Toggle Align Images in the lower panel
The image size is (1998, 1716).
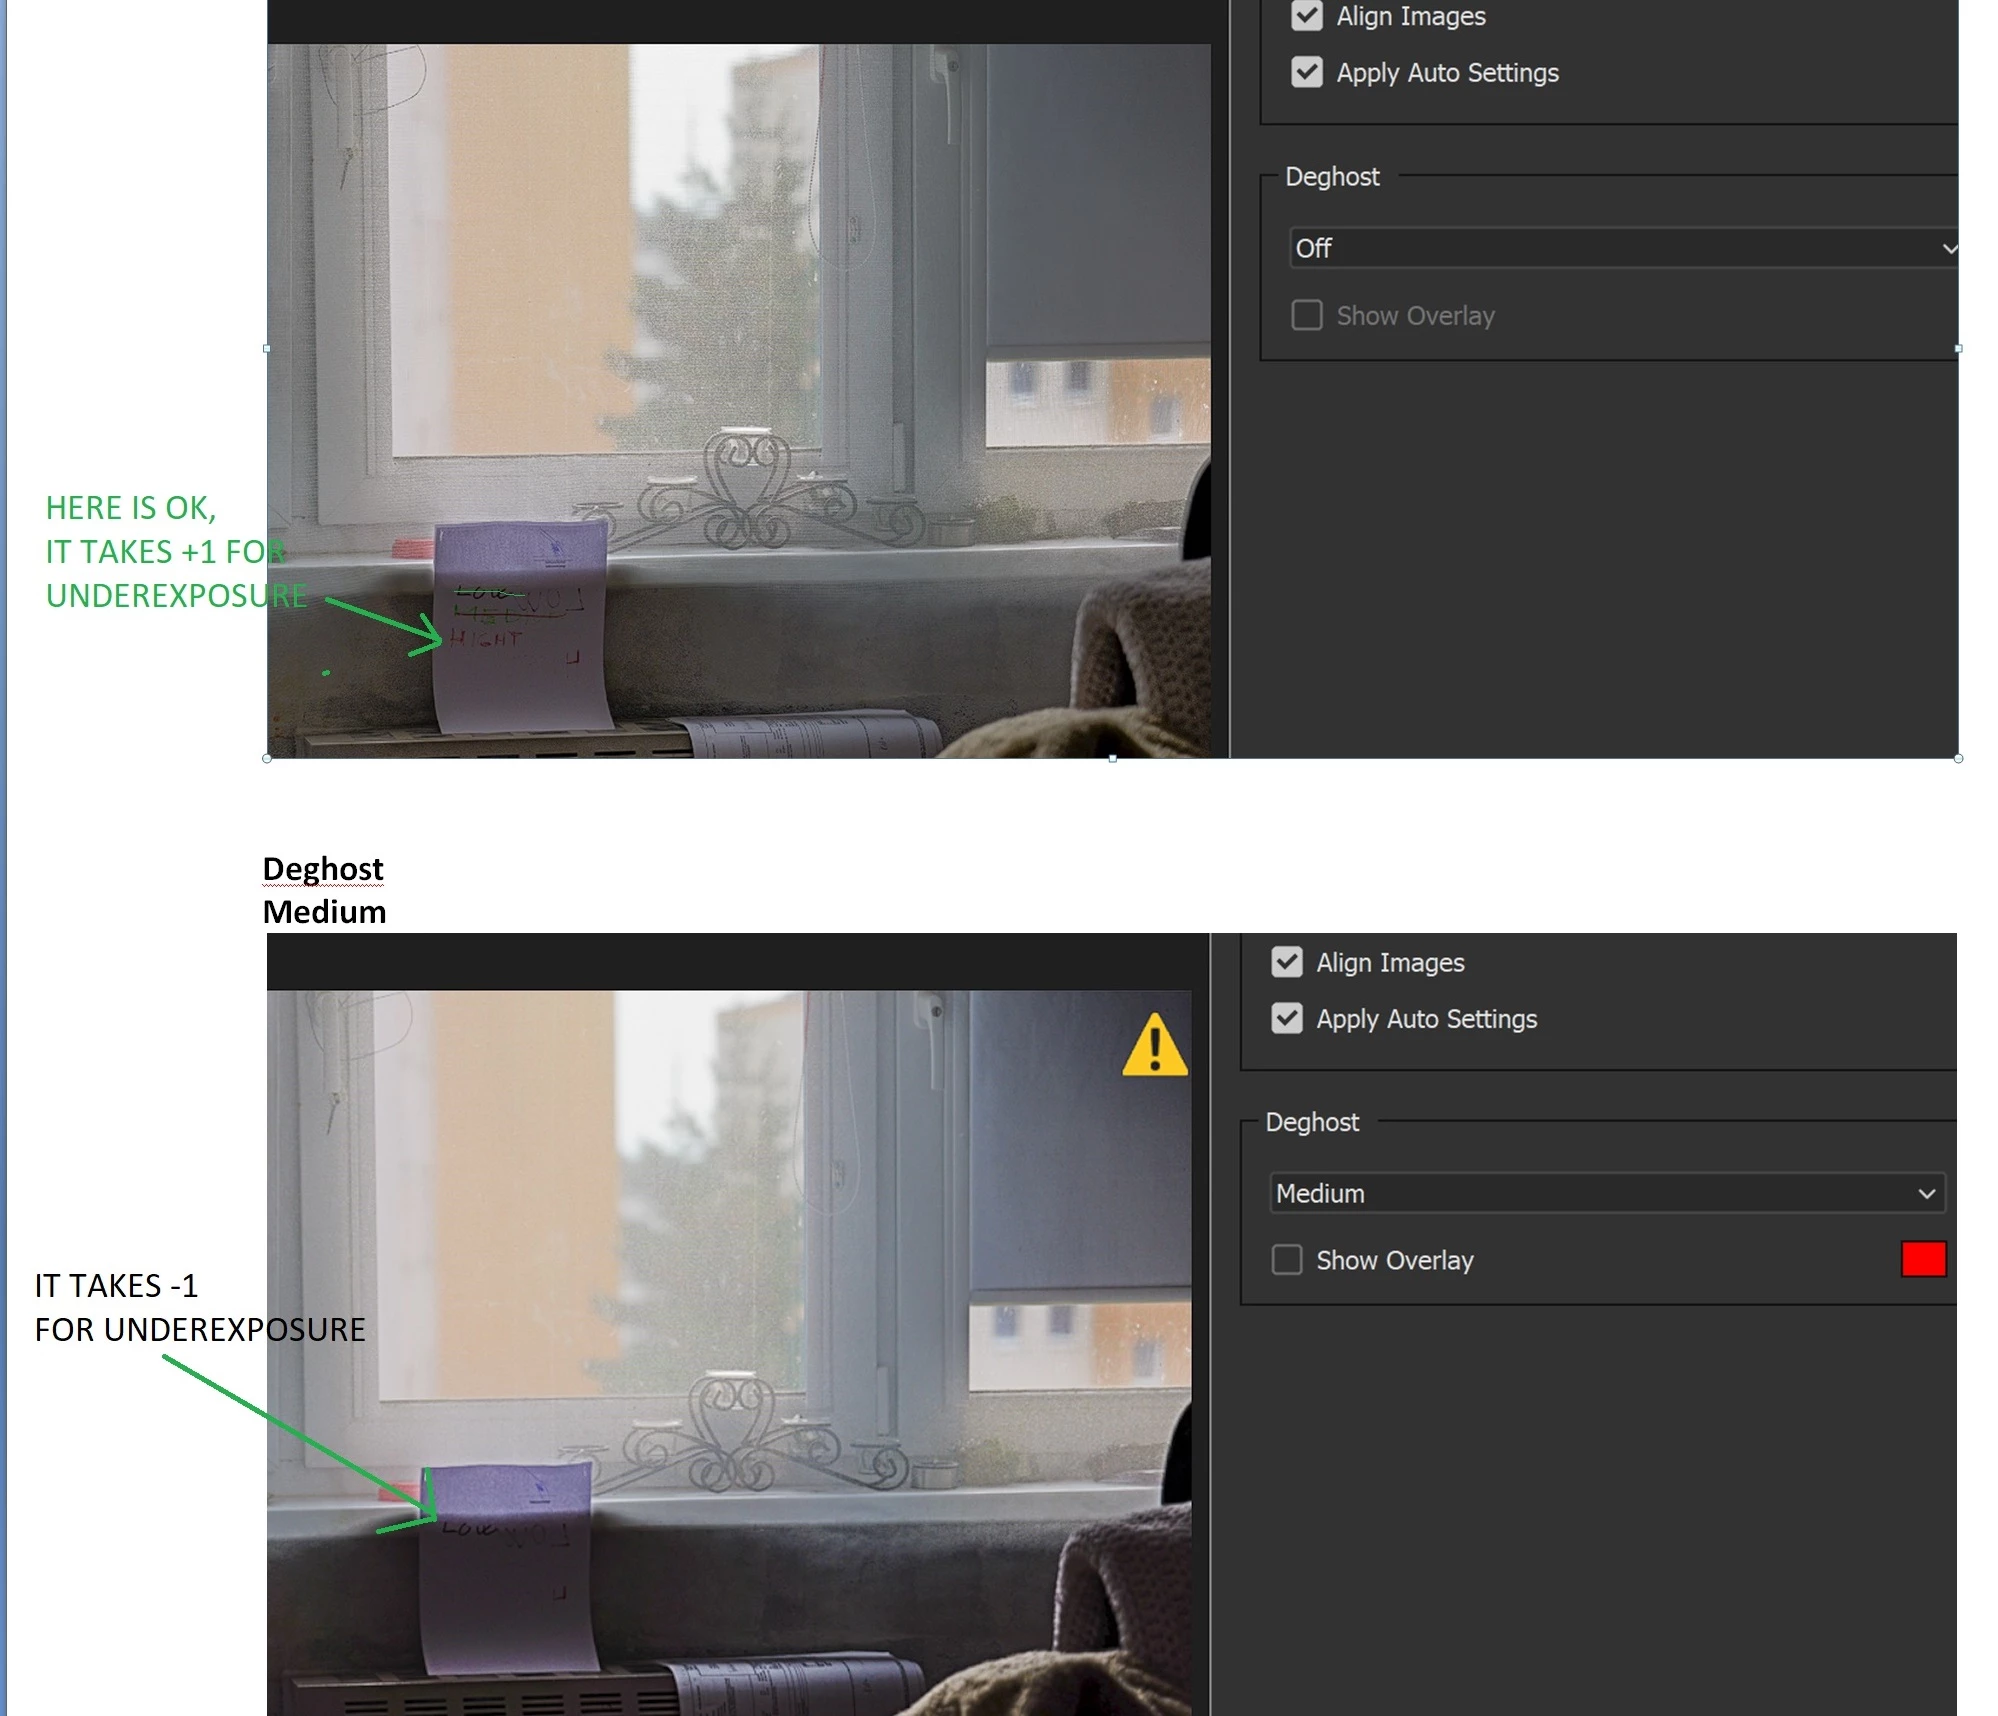click(x=1287, y=962)
